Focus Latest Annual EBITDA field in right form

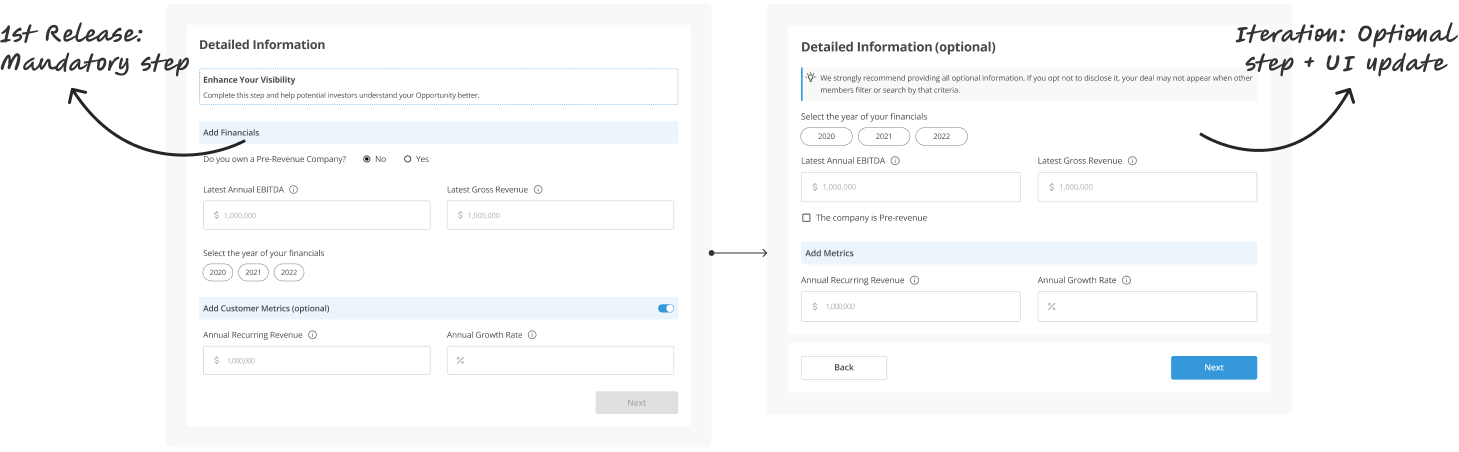point(911,187)
